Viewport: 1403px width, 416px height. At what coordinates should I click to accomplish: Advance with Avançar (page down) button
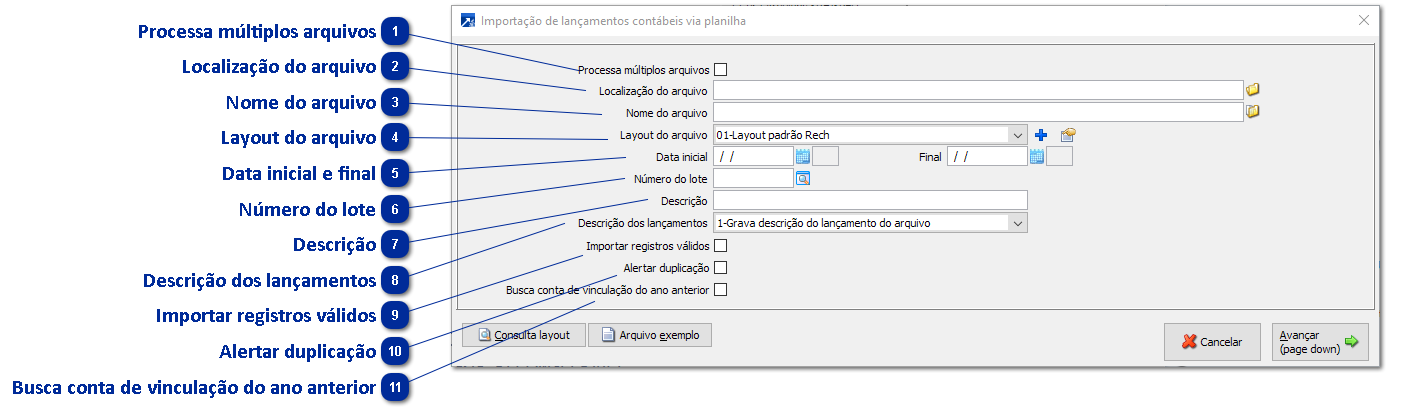(x=1319, y=341)
